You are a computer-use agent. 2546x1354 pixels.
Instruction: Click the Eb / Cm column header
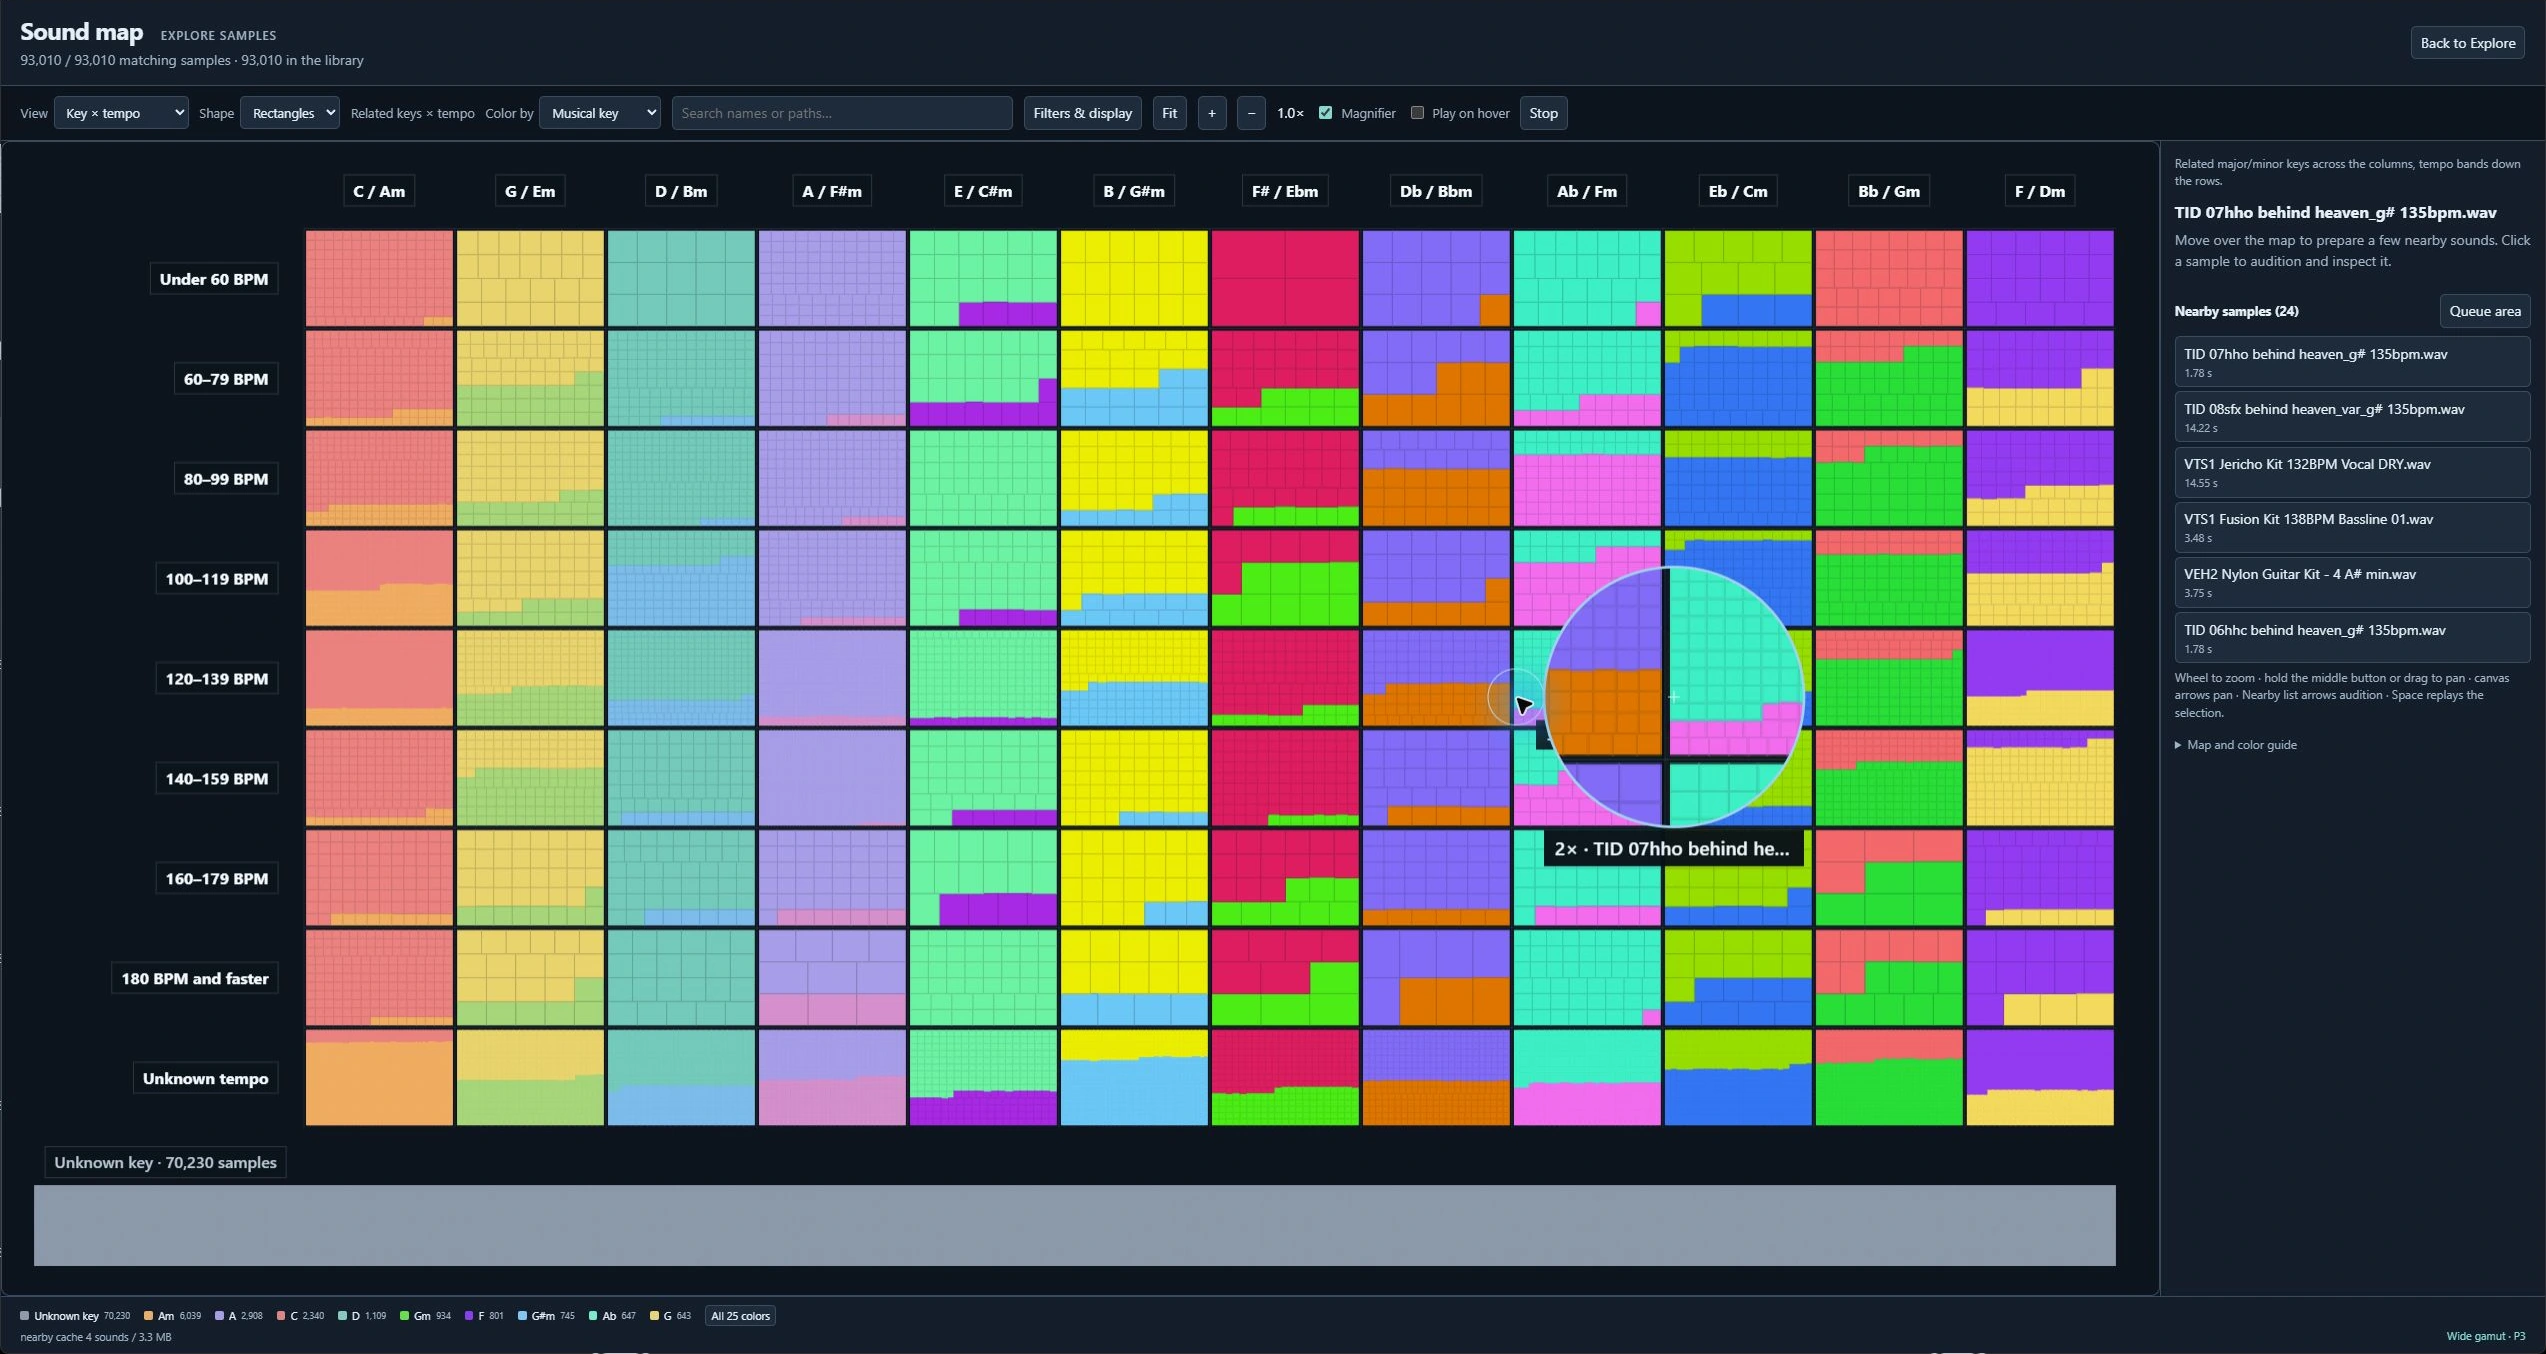(x=1738, y=191)
